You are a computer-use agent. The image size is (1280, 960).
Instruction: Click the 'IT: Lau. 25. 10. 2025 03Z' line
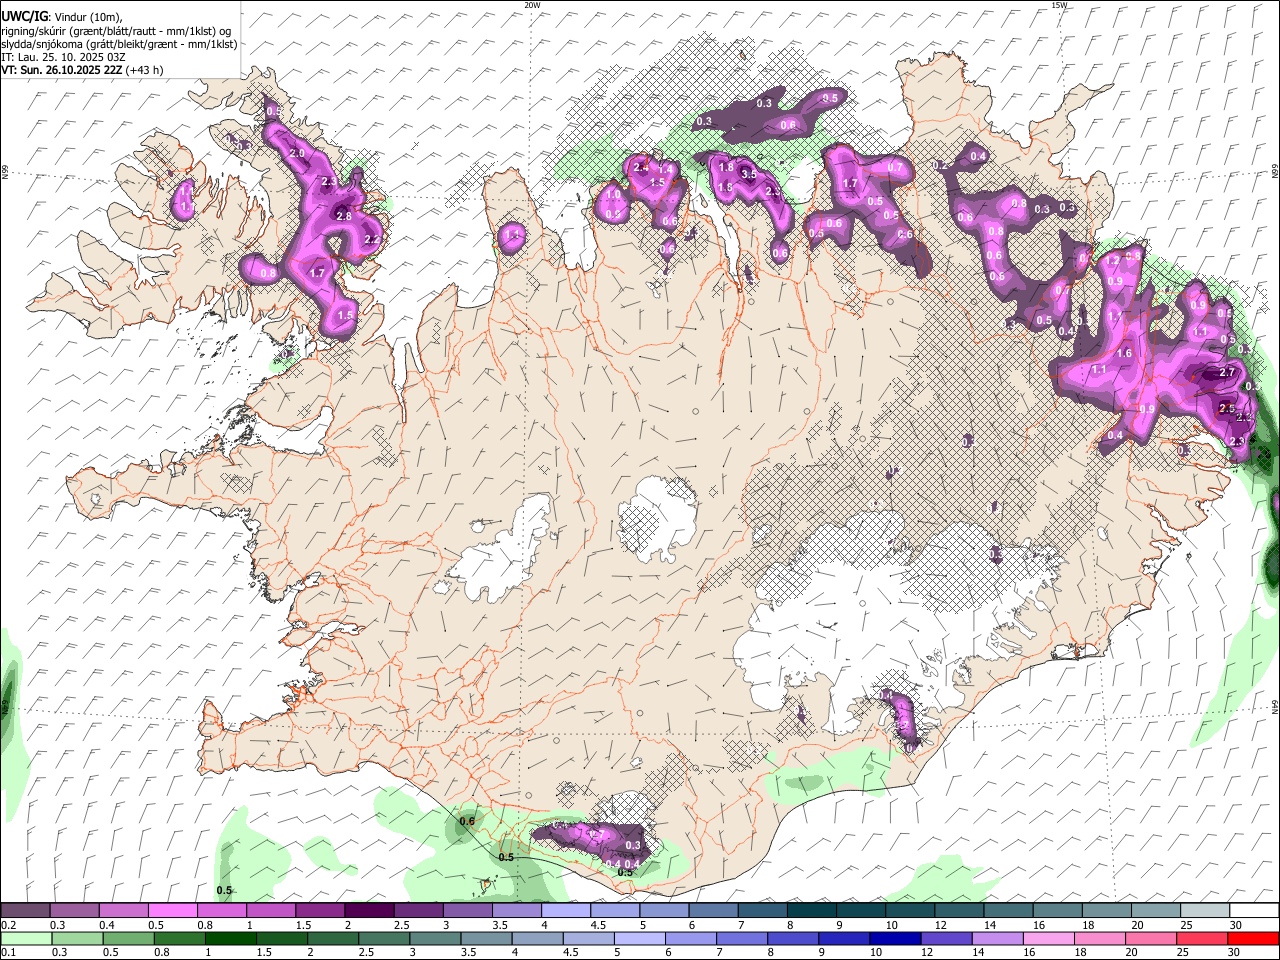(x=63, y=57)
